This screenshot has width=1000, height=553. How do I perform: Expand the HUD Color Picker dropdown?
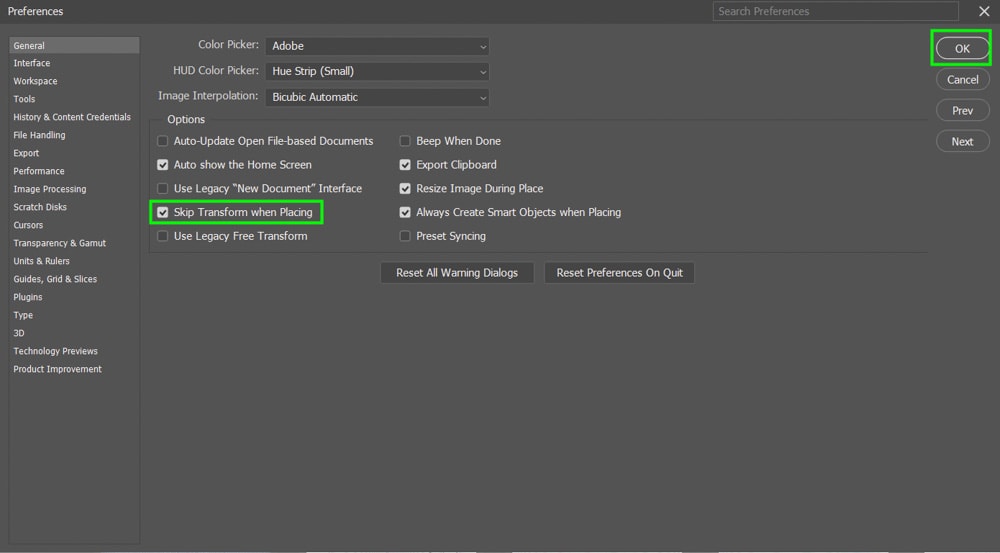pyautogui.click(x=378, y=71)
